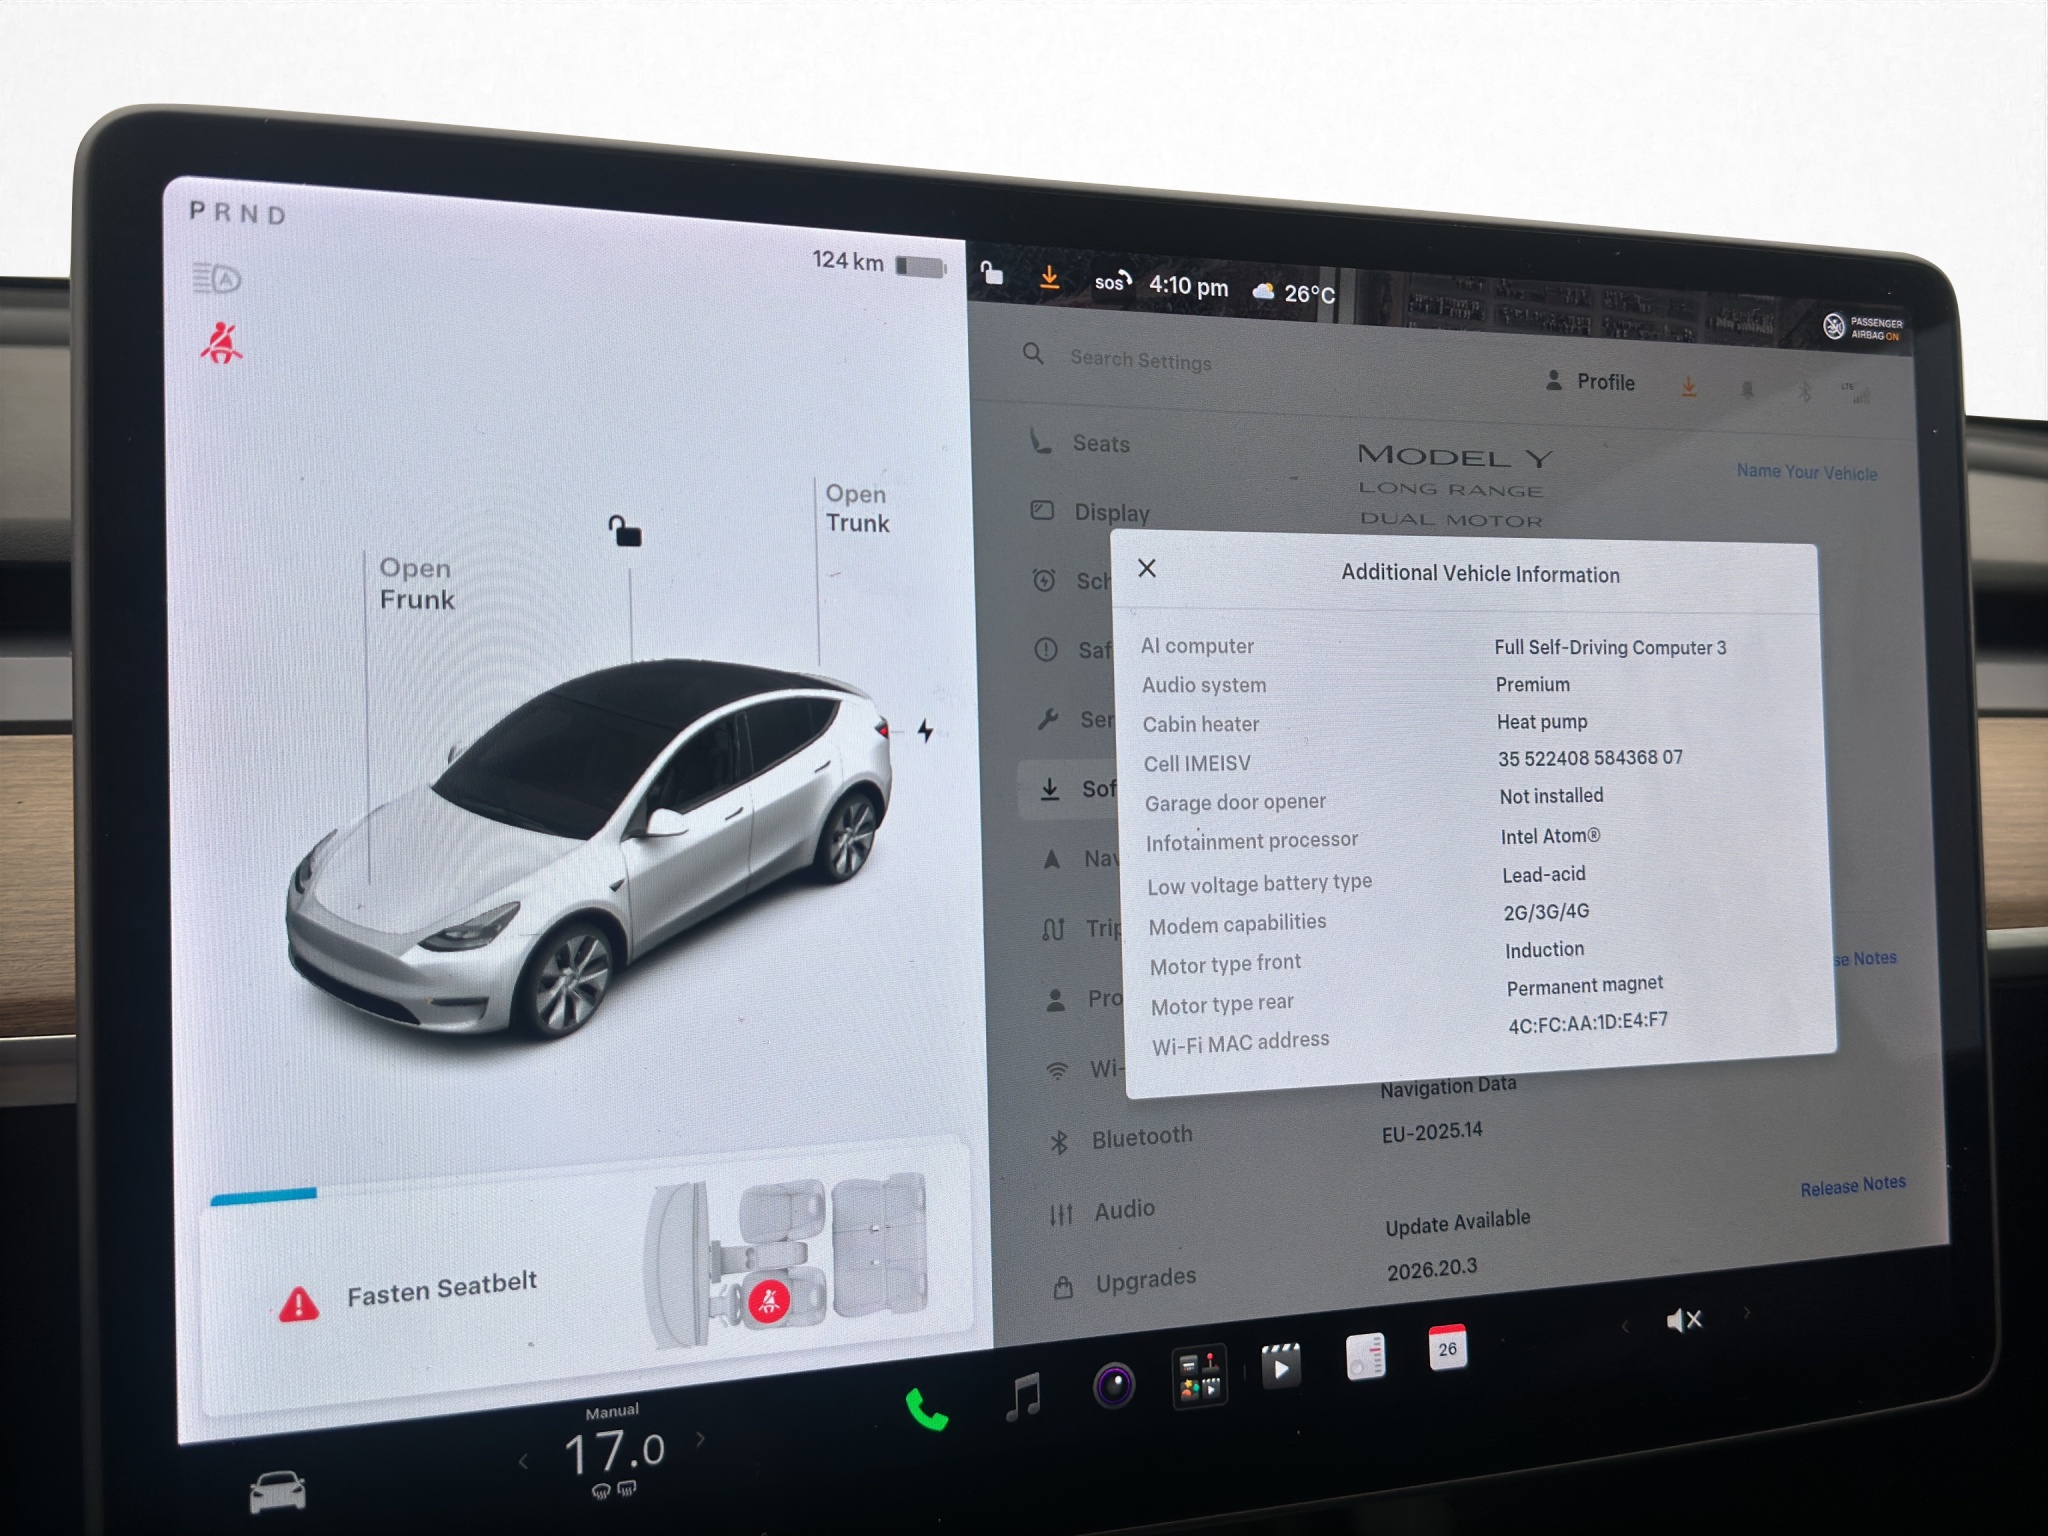Image resolution: width=2048 pixels, height=1536 pixels.
Task: Tap the 26°C weather indicator
Action: [1294, 292]
